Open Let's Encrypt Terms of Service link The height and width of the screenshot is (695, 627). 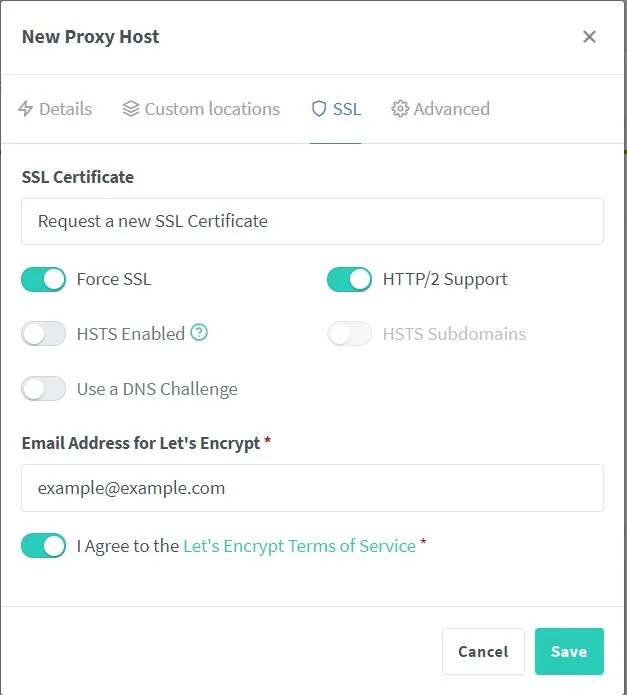click(300, 546)
